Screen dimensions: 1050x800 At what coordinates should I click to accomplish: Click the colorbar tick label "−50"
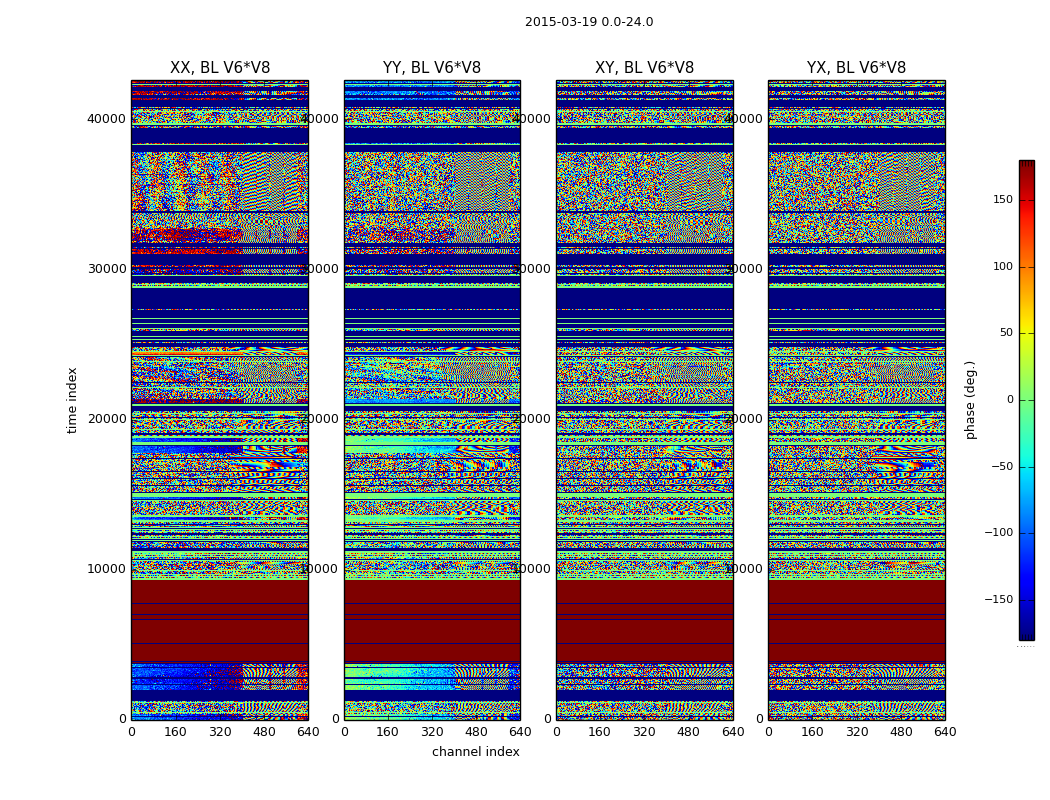click(x=1002, y=467)
